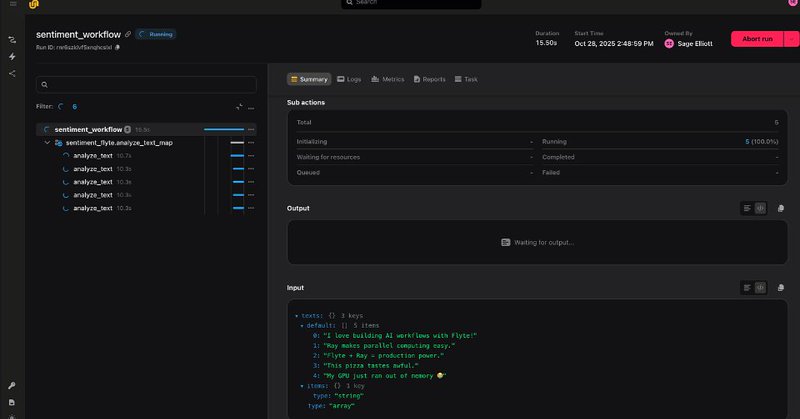The image size is (800, 419).
Task: Select sentiment_flyte.analyze_text_map tree row
Action: point(146,143)
